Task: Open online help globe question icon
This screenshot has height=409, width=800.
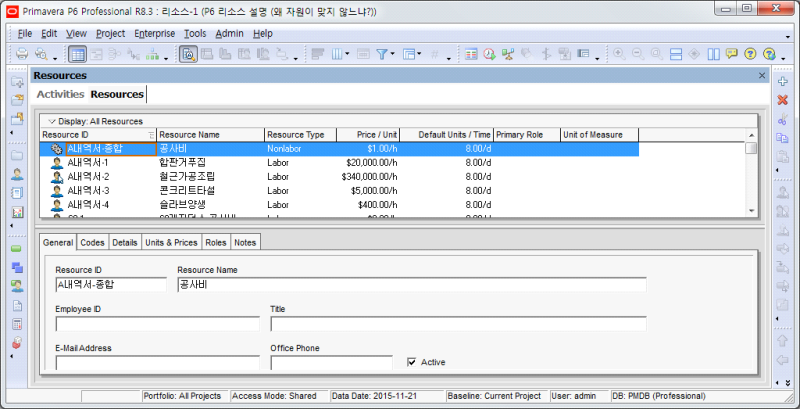Action: (x=769, y=54)
